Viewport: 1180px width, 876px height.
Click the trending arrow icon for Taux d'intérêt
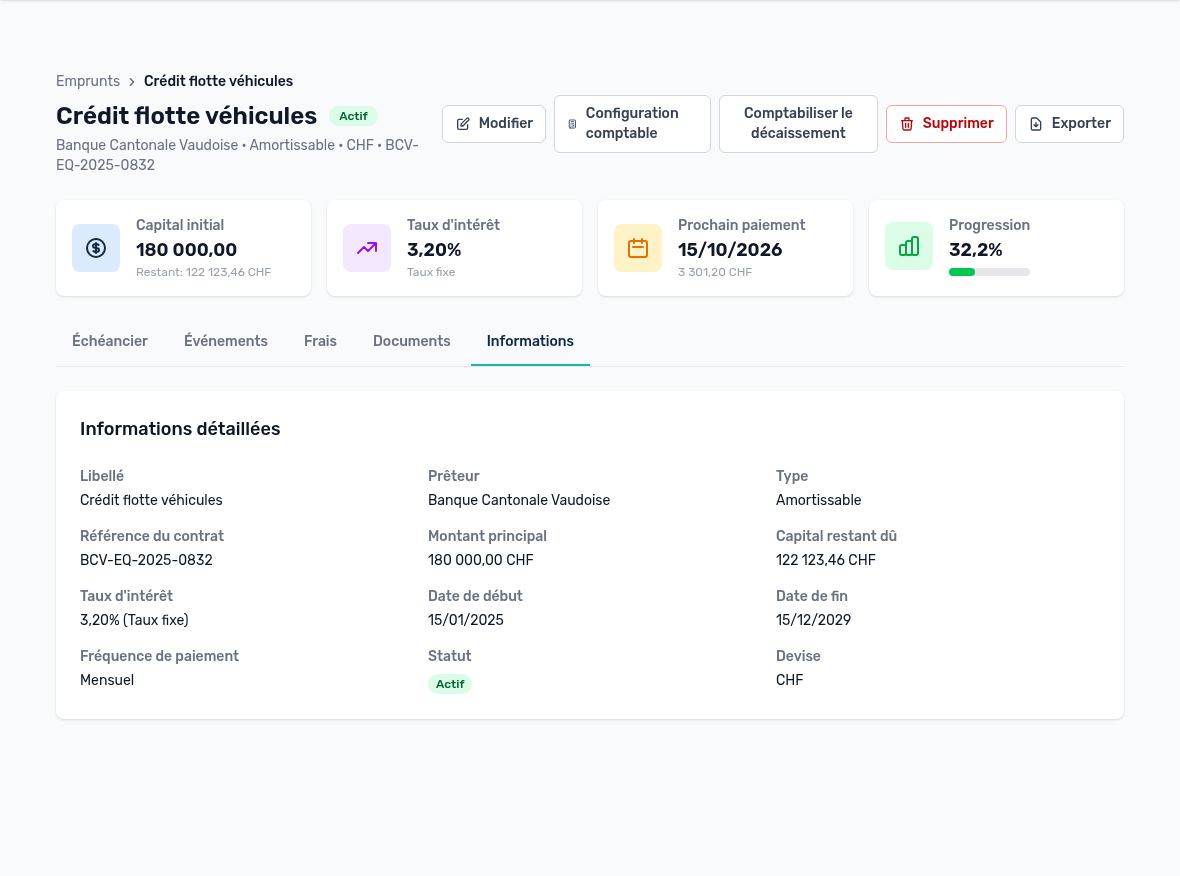pyautogui.click(x=366, y=248)
